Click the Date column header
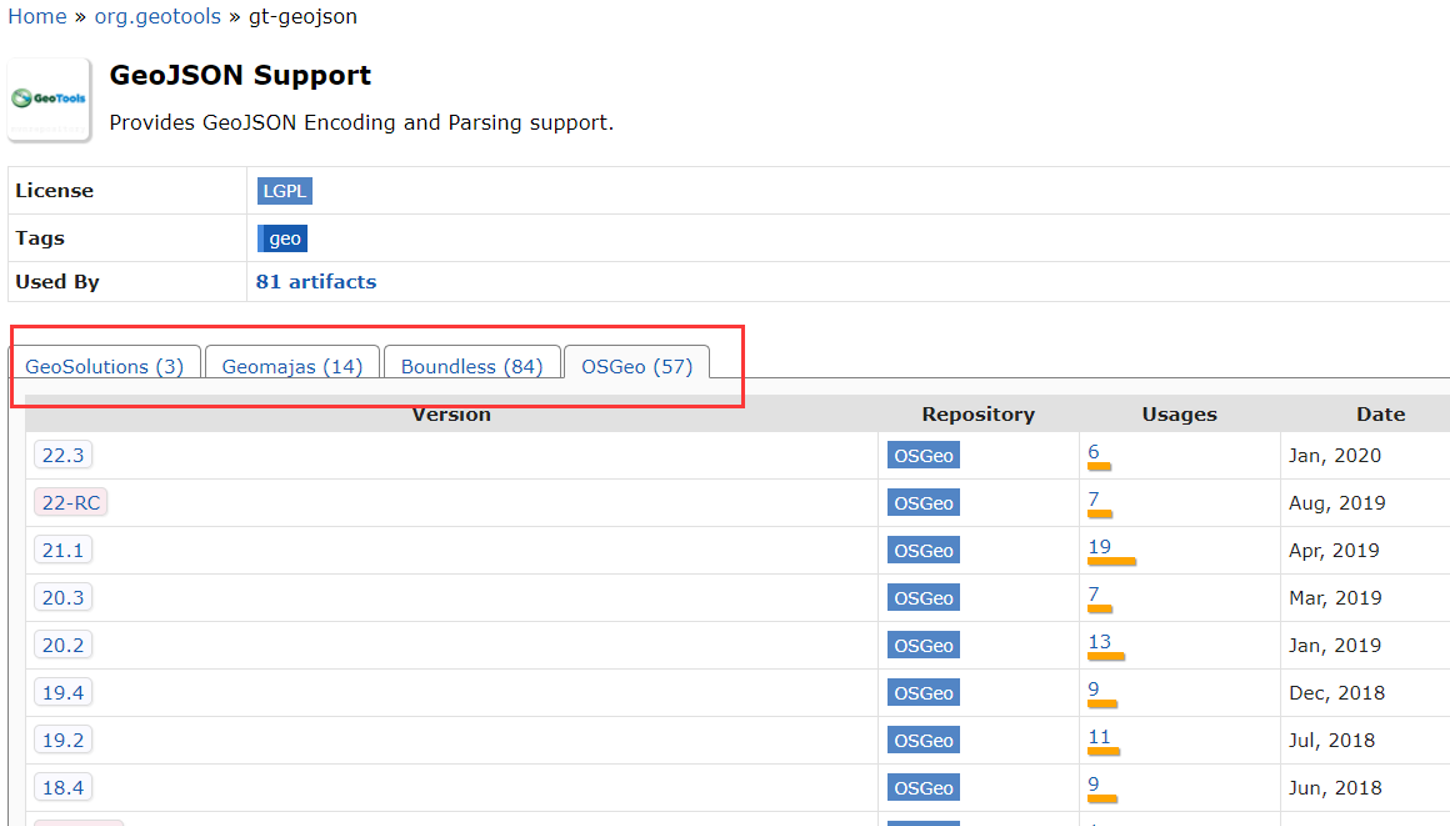The image size is (1450, 826). [1380, 414]
